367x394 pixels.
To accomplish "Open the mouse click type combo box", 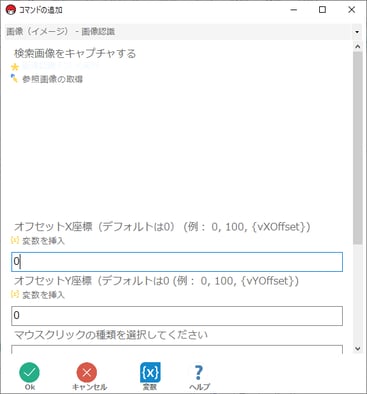I will point(177,350).
